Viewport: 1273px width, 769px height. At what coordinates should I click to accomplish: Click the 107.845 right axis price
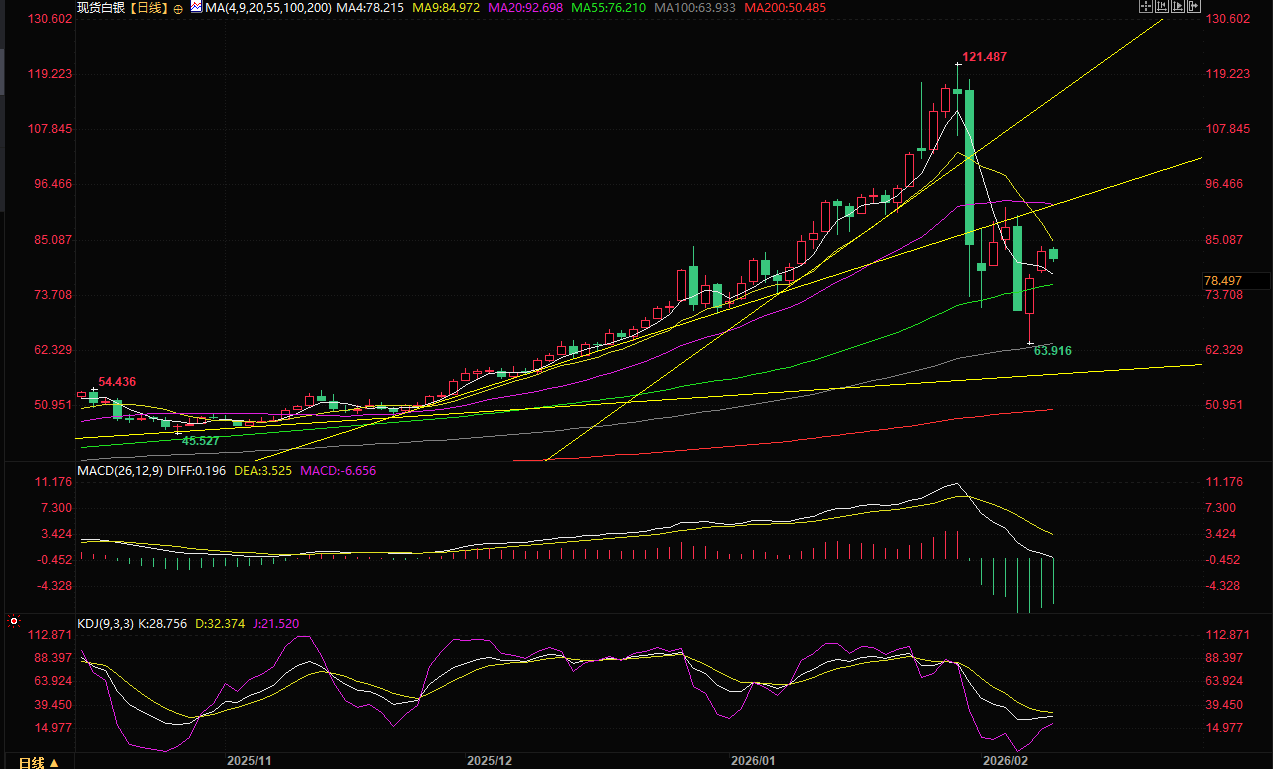1229,129
